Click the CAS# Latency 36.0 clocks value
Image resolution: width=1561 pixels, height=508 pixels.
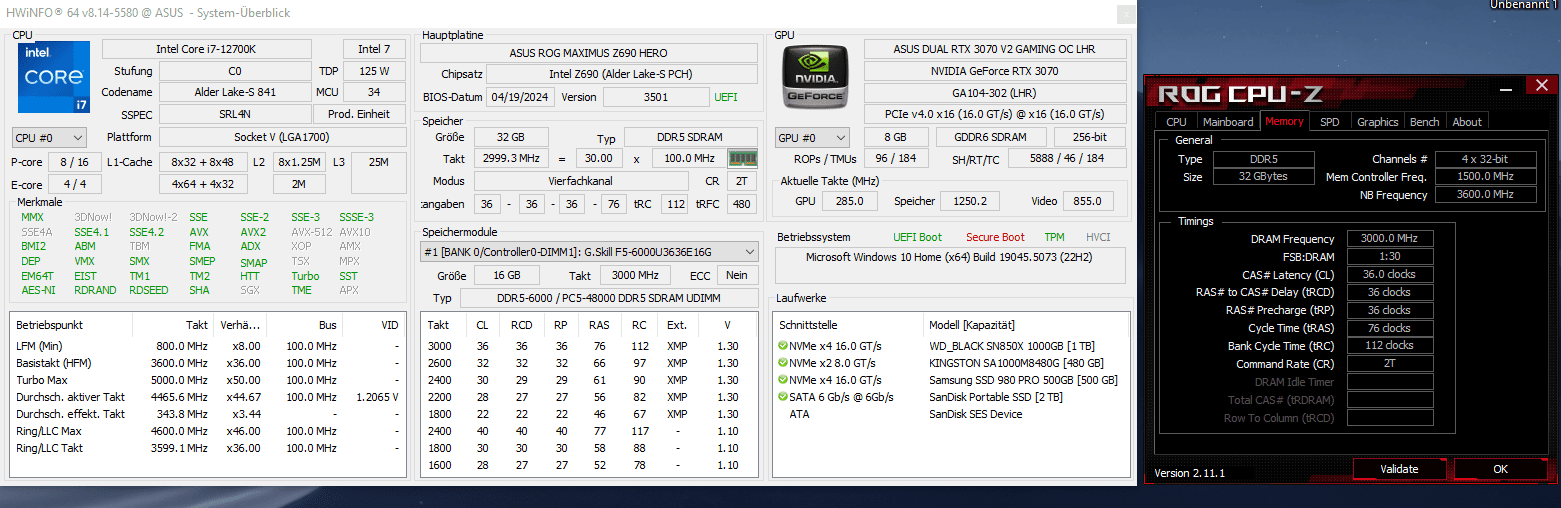(x=1390, y=274)
